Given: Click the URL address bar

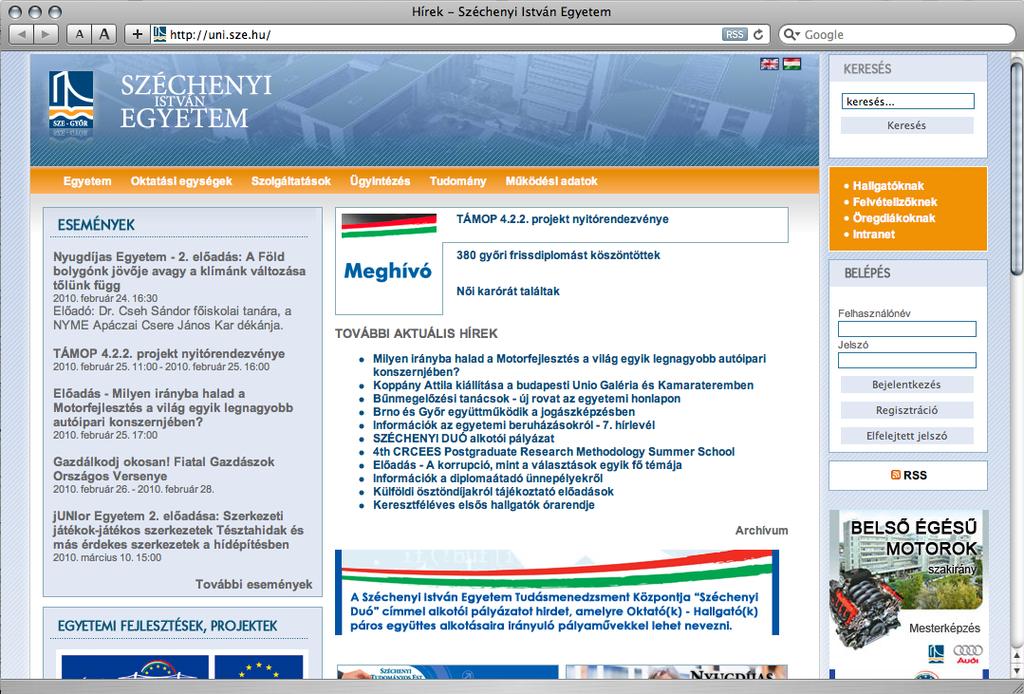Looking at the screenshot, I should tap(444, 35).
